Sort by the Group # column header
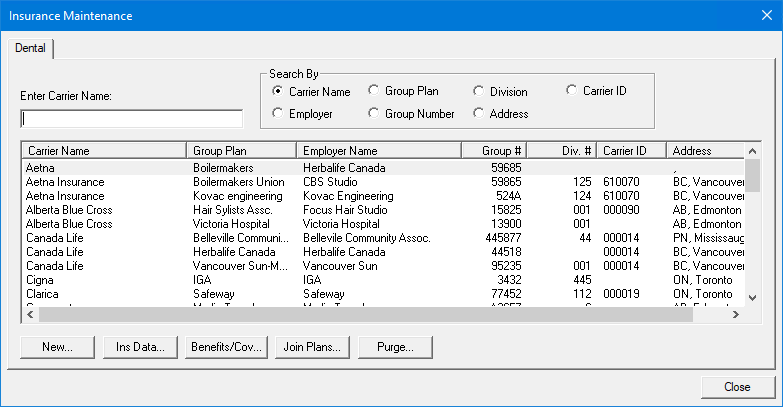 pyautogui.click(x=494, y=150)
